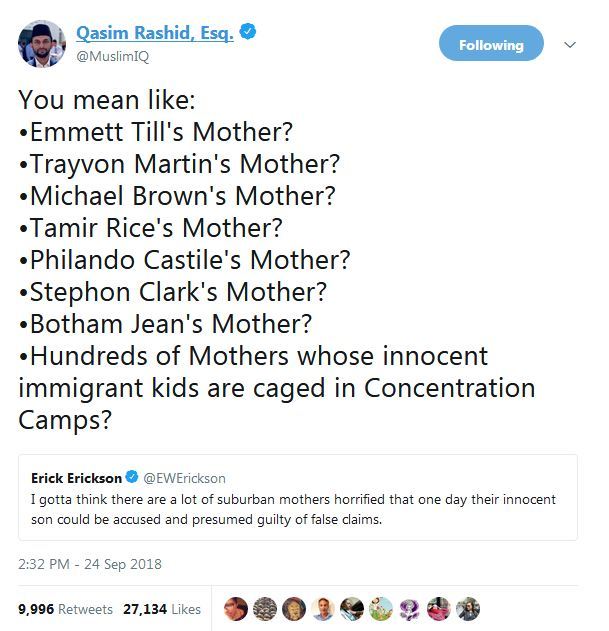
Task: Click Erick Erickson's verified badge
Action: [x=131, y=478]
